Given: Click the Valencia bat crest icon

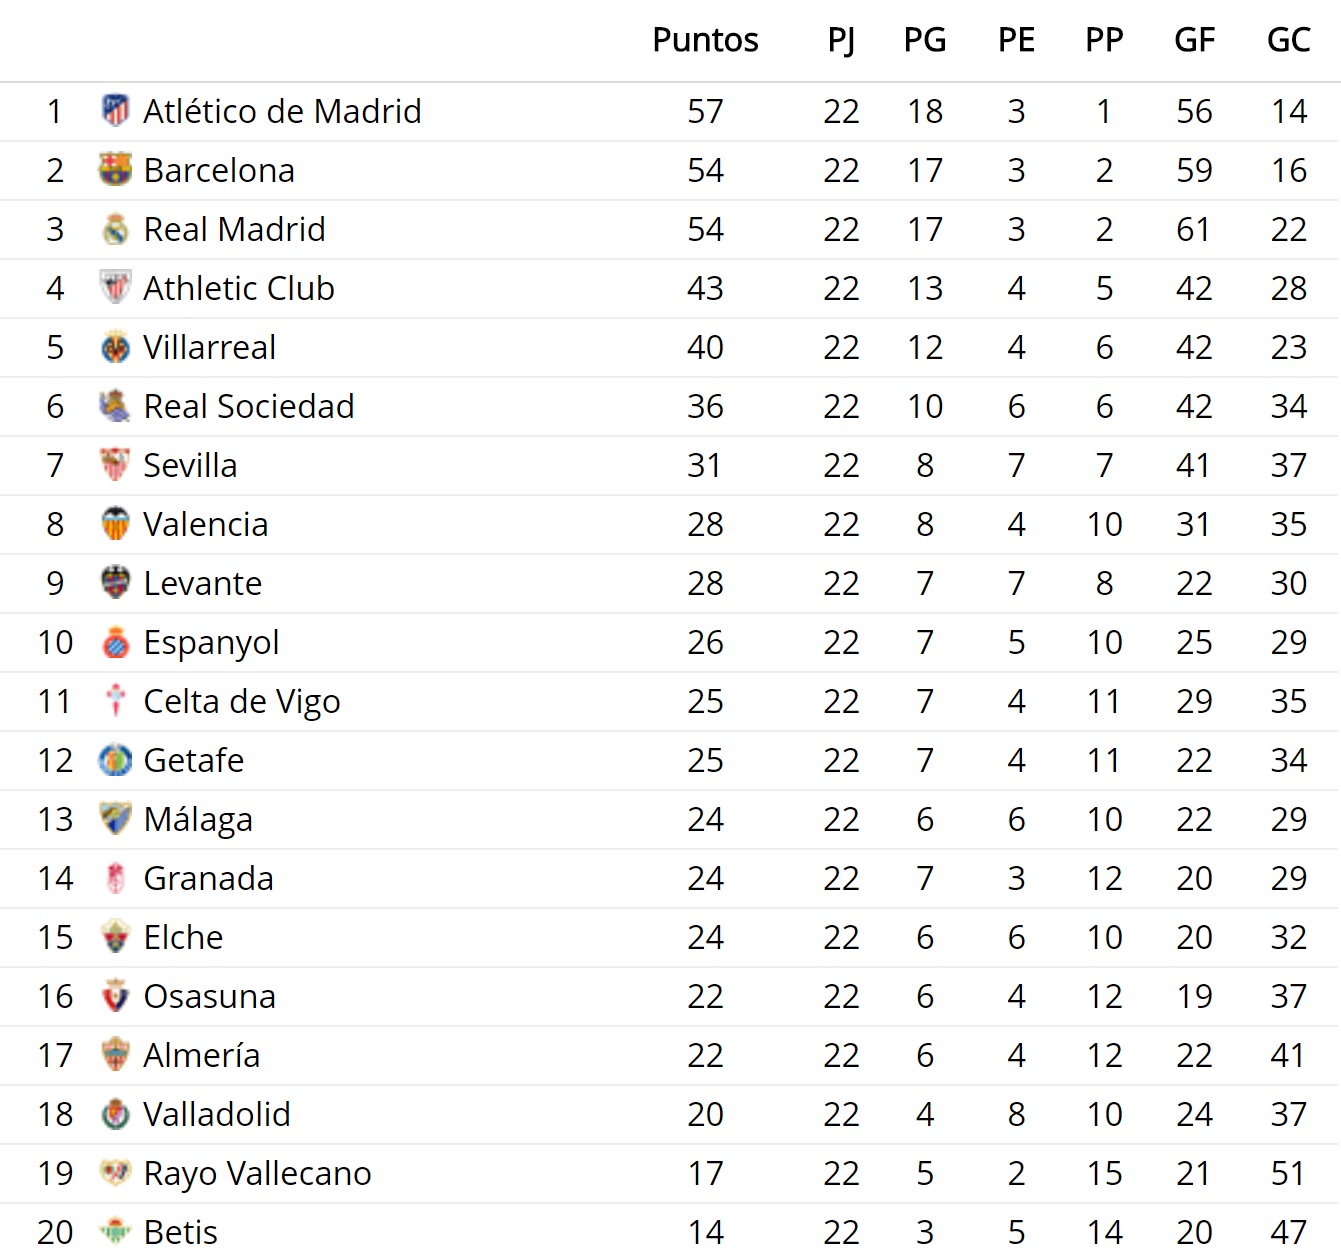Looking at the screenshot, I should [116, 524].
